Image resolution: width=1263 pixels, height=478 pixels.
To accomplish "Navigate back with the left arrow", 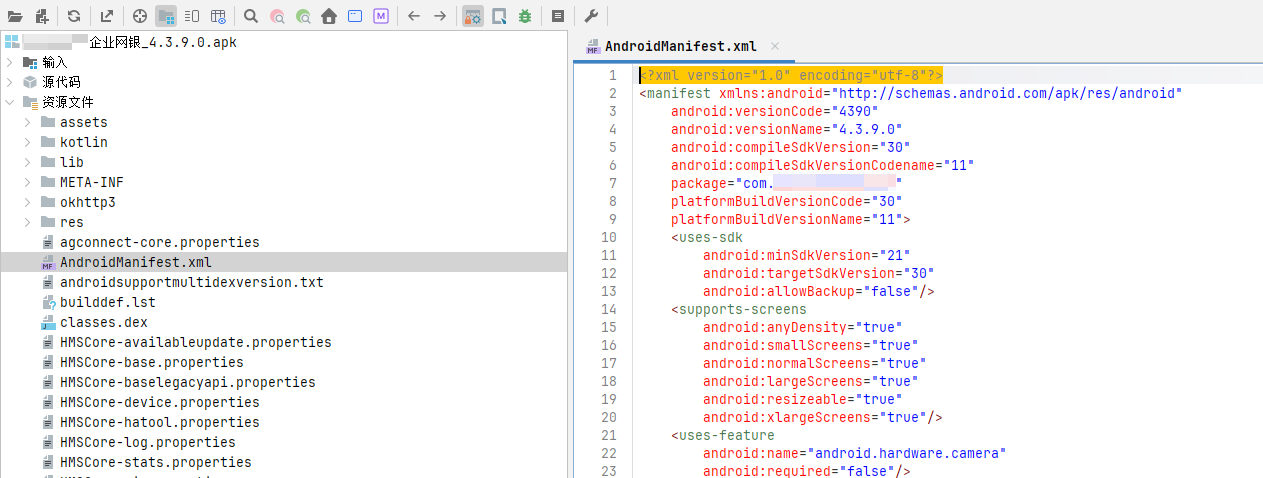I will 414,16.
